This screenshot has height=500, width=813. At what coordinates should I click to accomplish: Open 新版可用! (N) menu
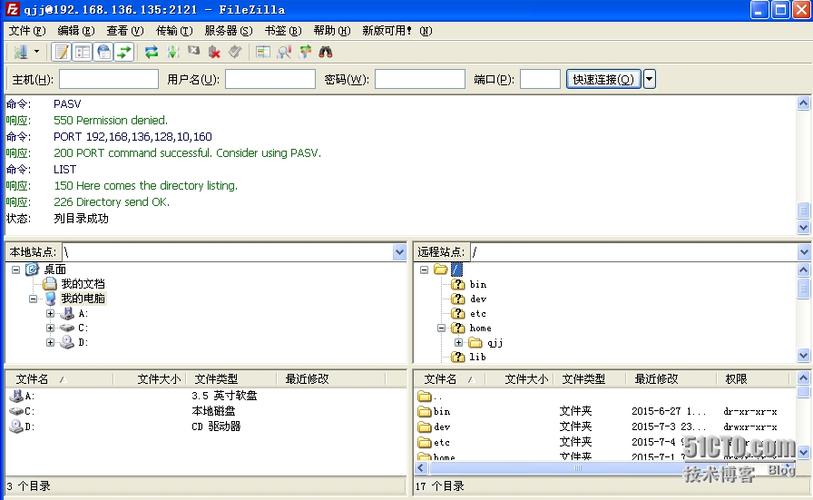397,31
